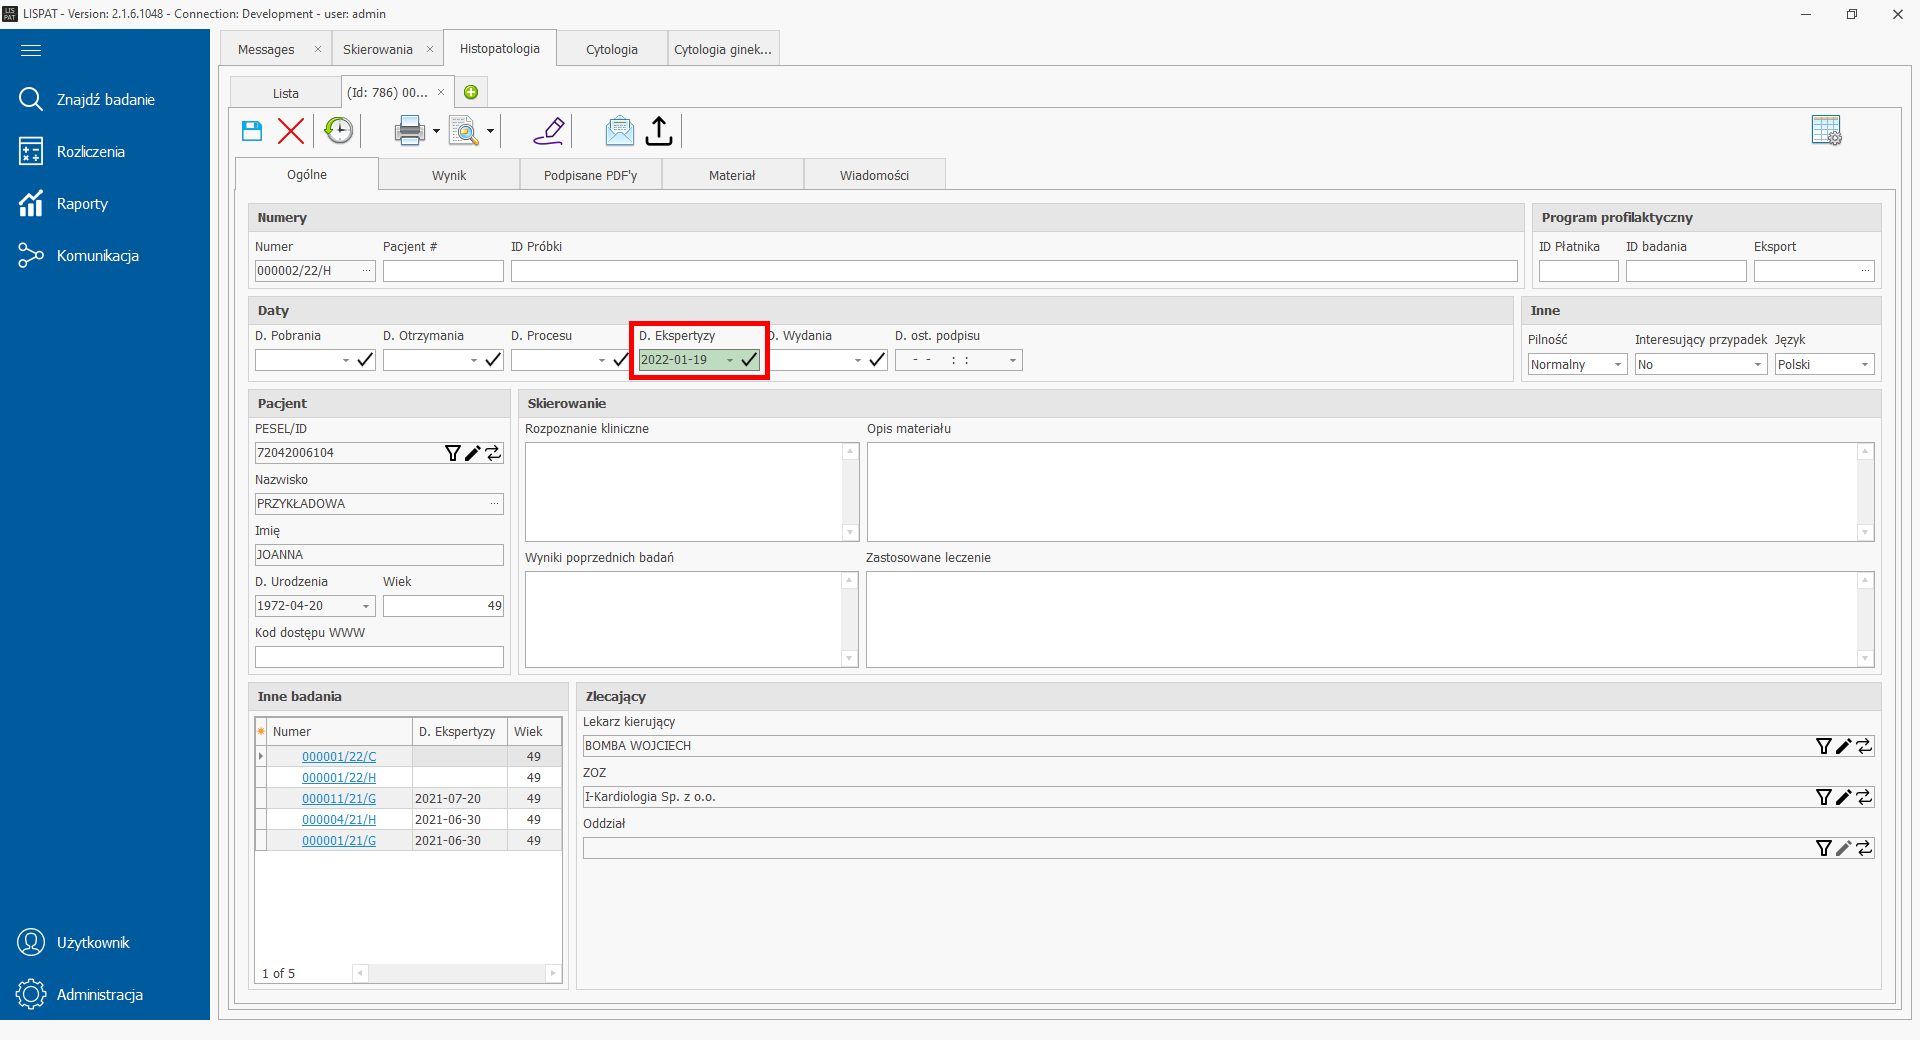Image resolution: width=1920 pixels, height=1040 pixels.
Task: Close the (Id: 786) record tab
Action: point(441,92)
